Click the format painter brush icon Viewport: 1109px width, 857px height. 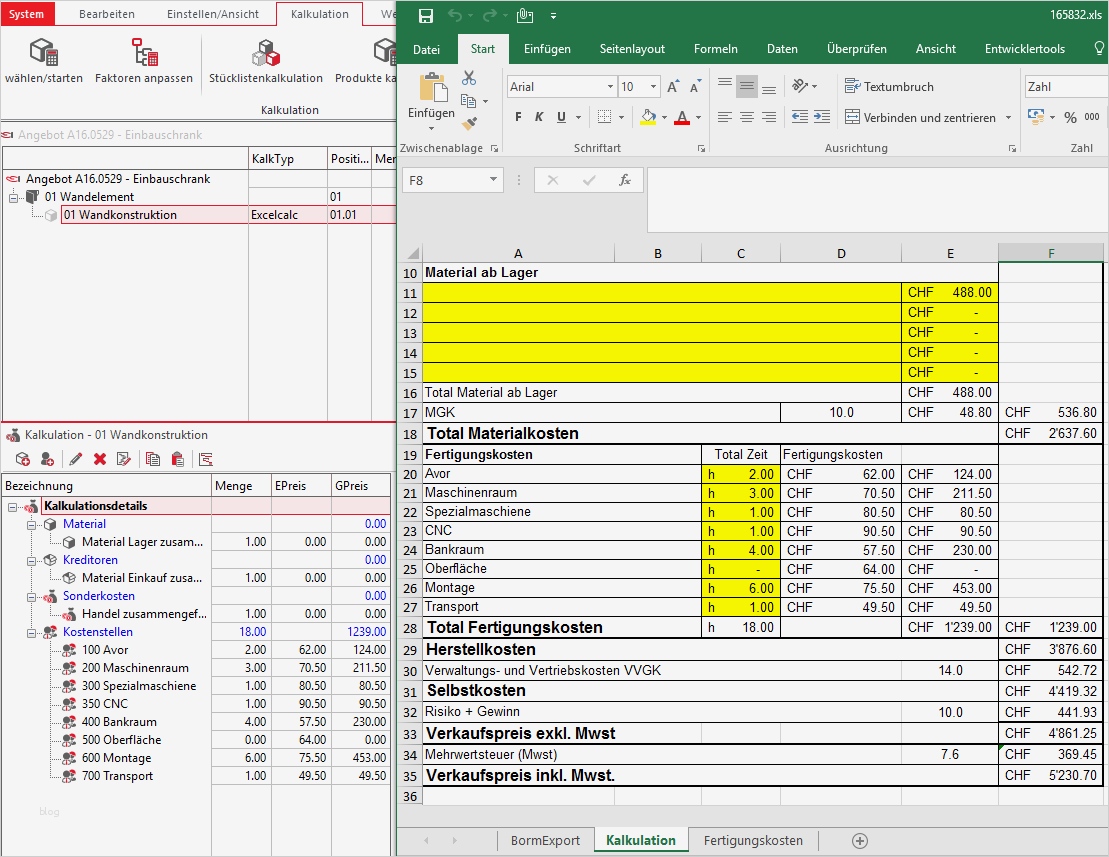(x=468, y=124)
